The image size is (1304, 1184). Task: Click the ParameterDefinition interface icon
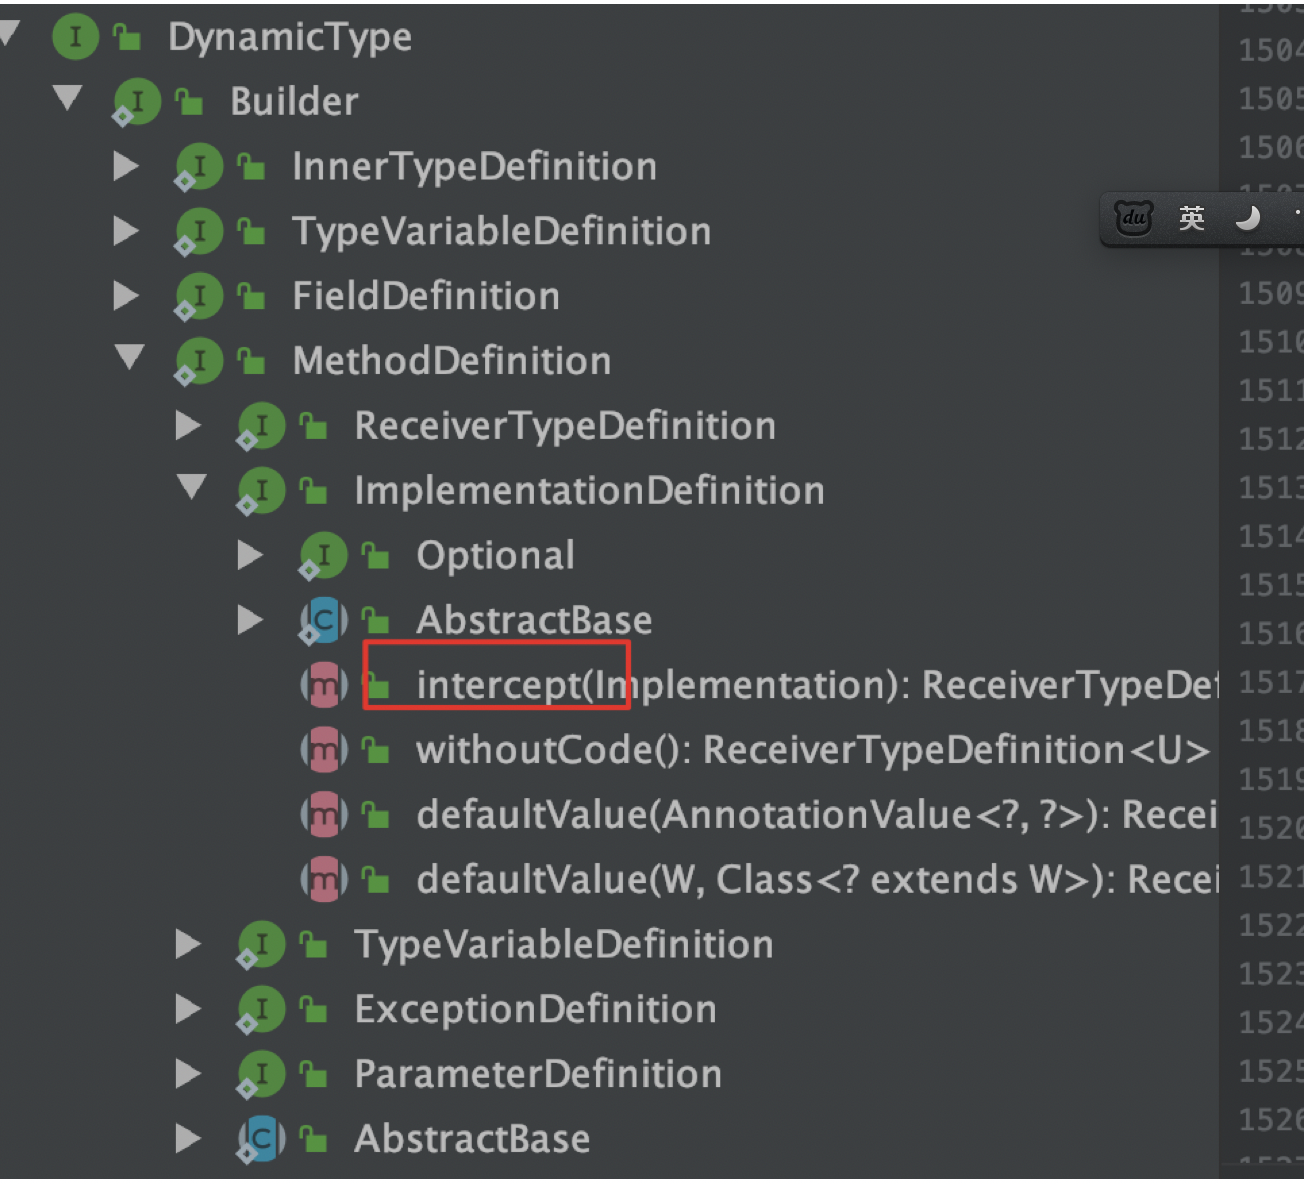[x=261, y=1075]
